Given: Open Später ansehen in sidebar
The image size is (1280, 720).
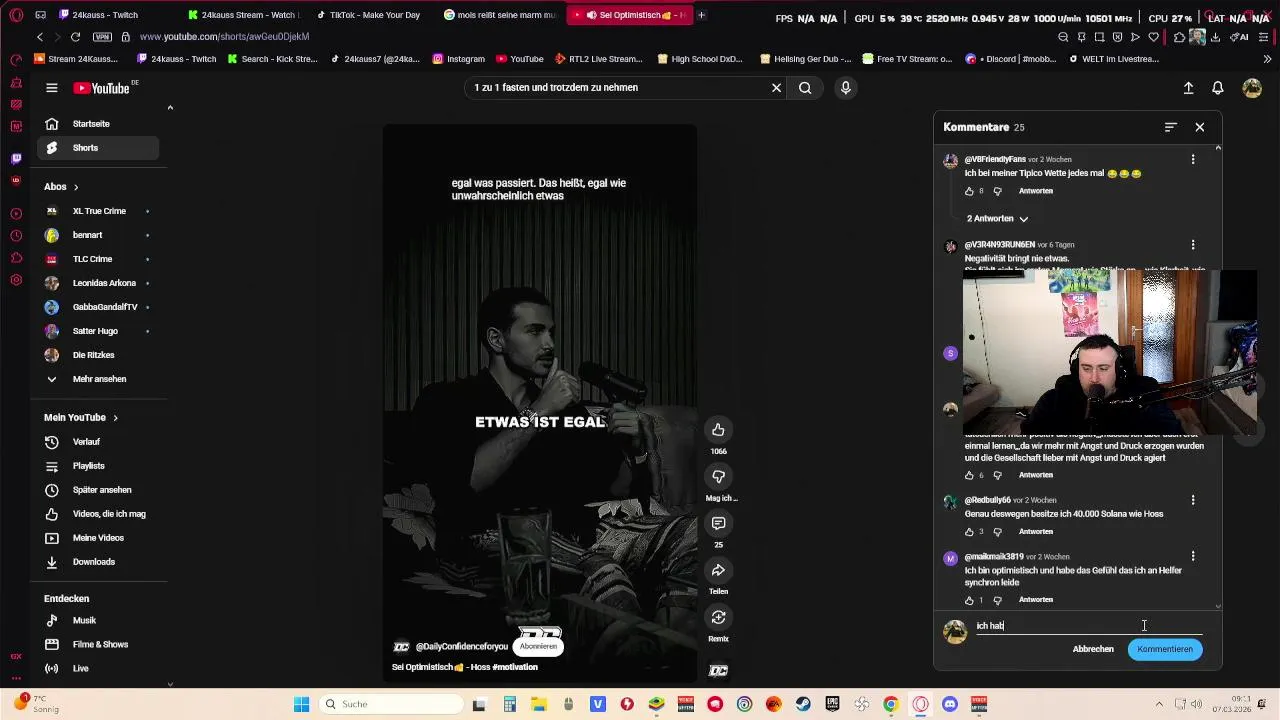Looking at the screenshot, I should click(98, 490).
